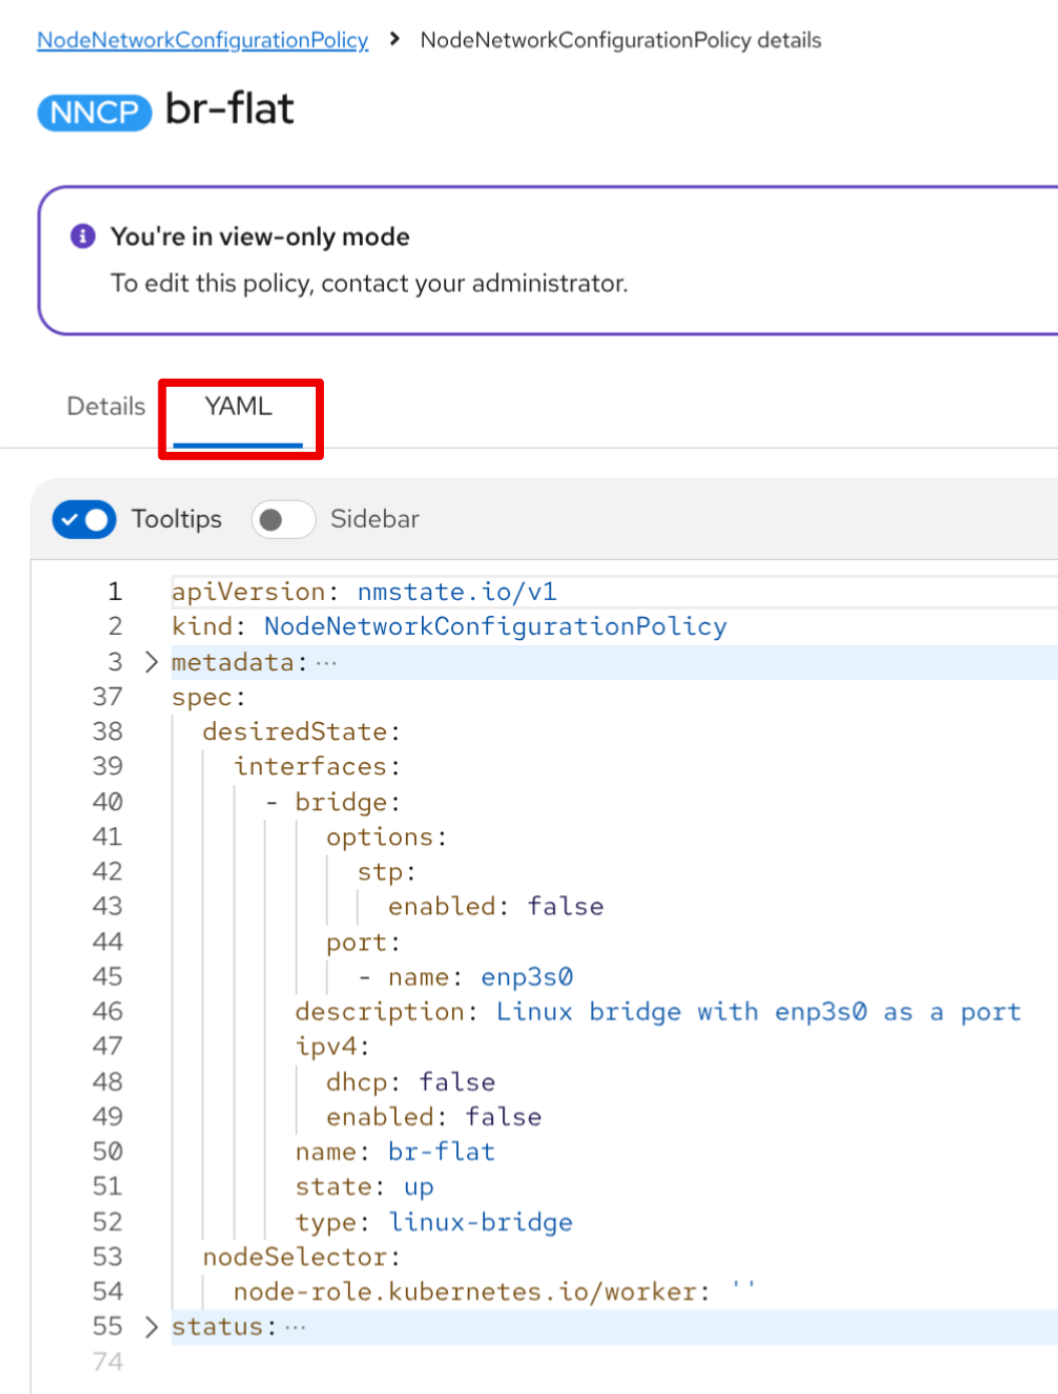1058x1394 pixels.
Task: Expand the collapsed metadata section
Action: [x=151, y=662]
